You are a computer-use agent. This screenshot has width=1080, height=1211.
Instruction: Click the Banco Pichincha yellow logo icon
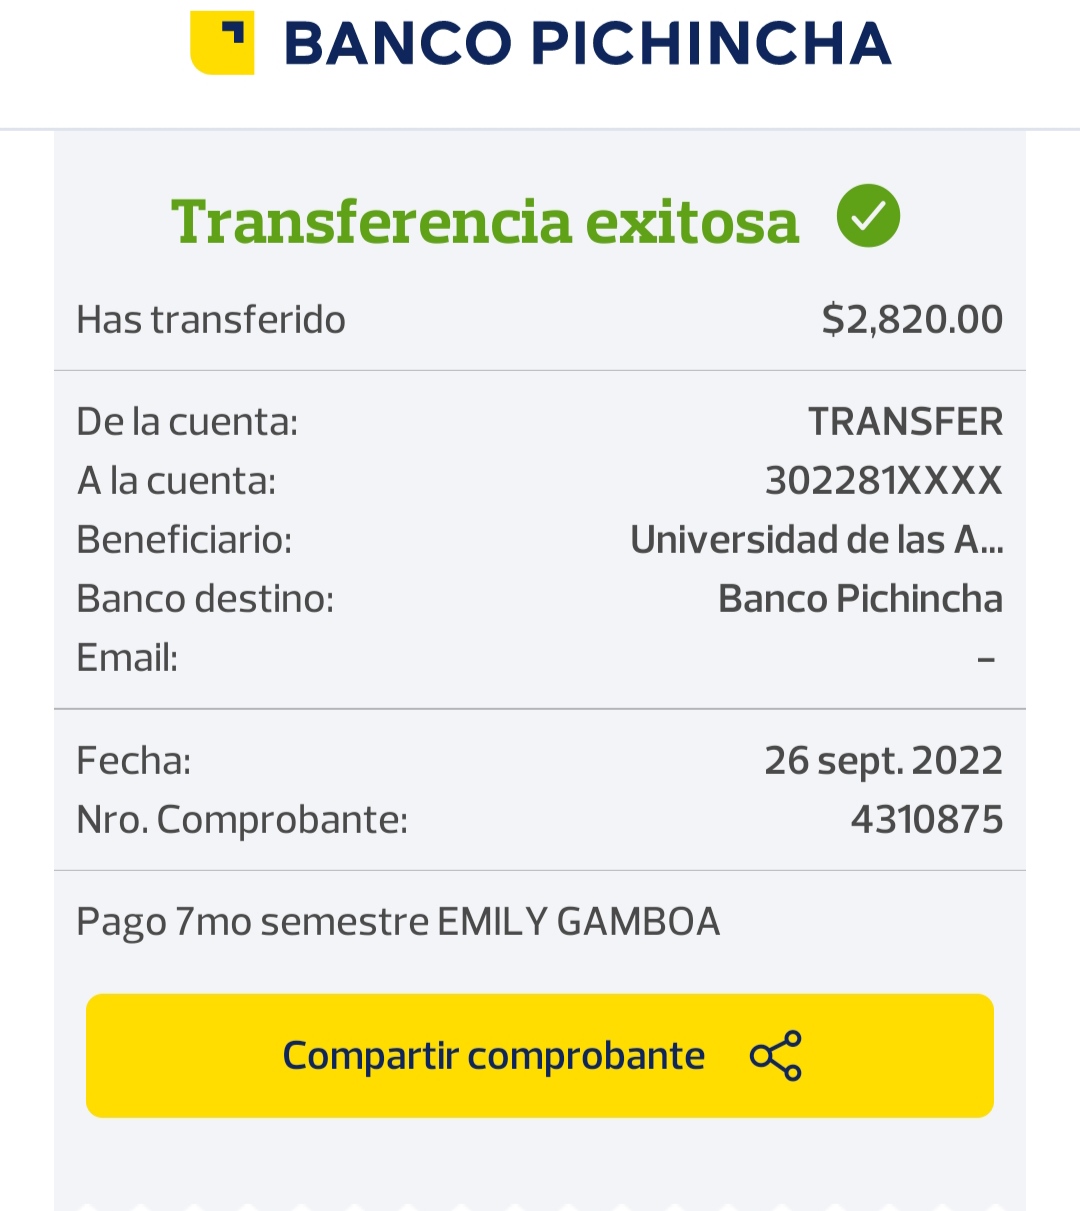tap(222, 42)
